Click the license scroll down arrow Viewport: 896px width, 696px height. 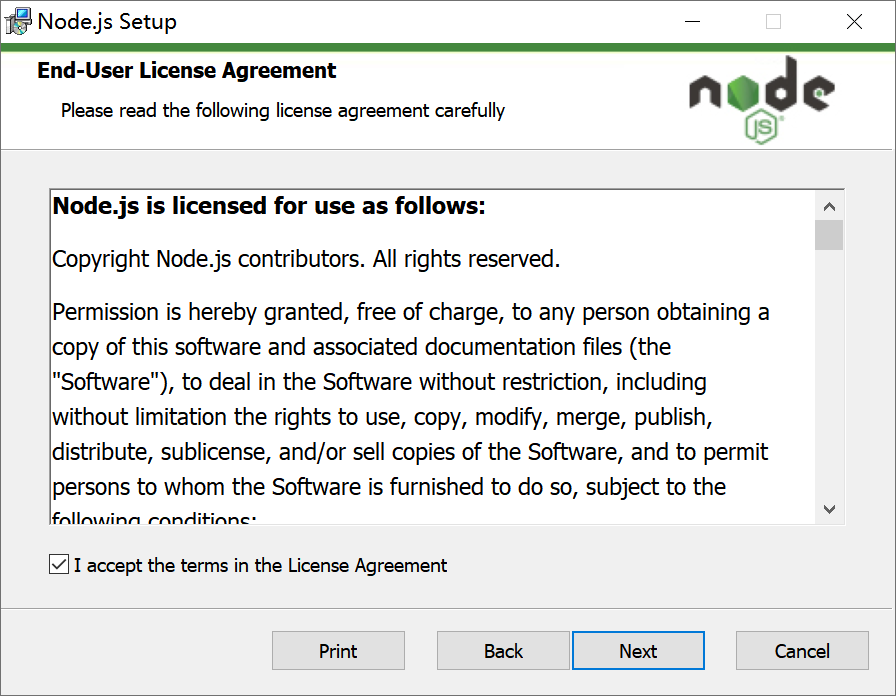pyautogui.click(x=829, y=509)
